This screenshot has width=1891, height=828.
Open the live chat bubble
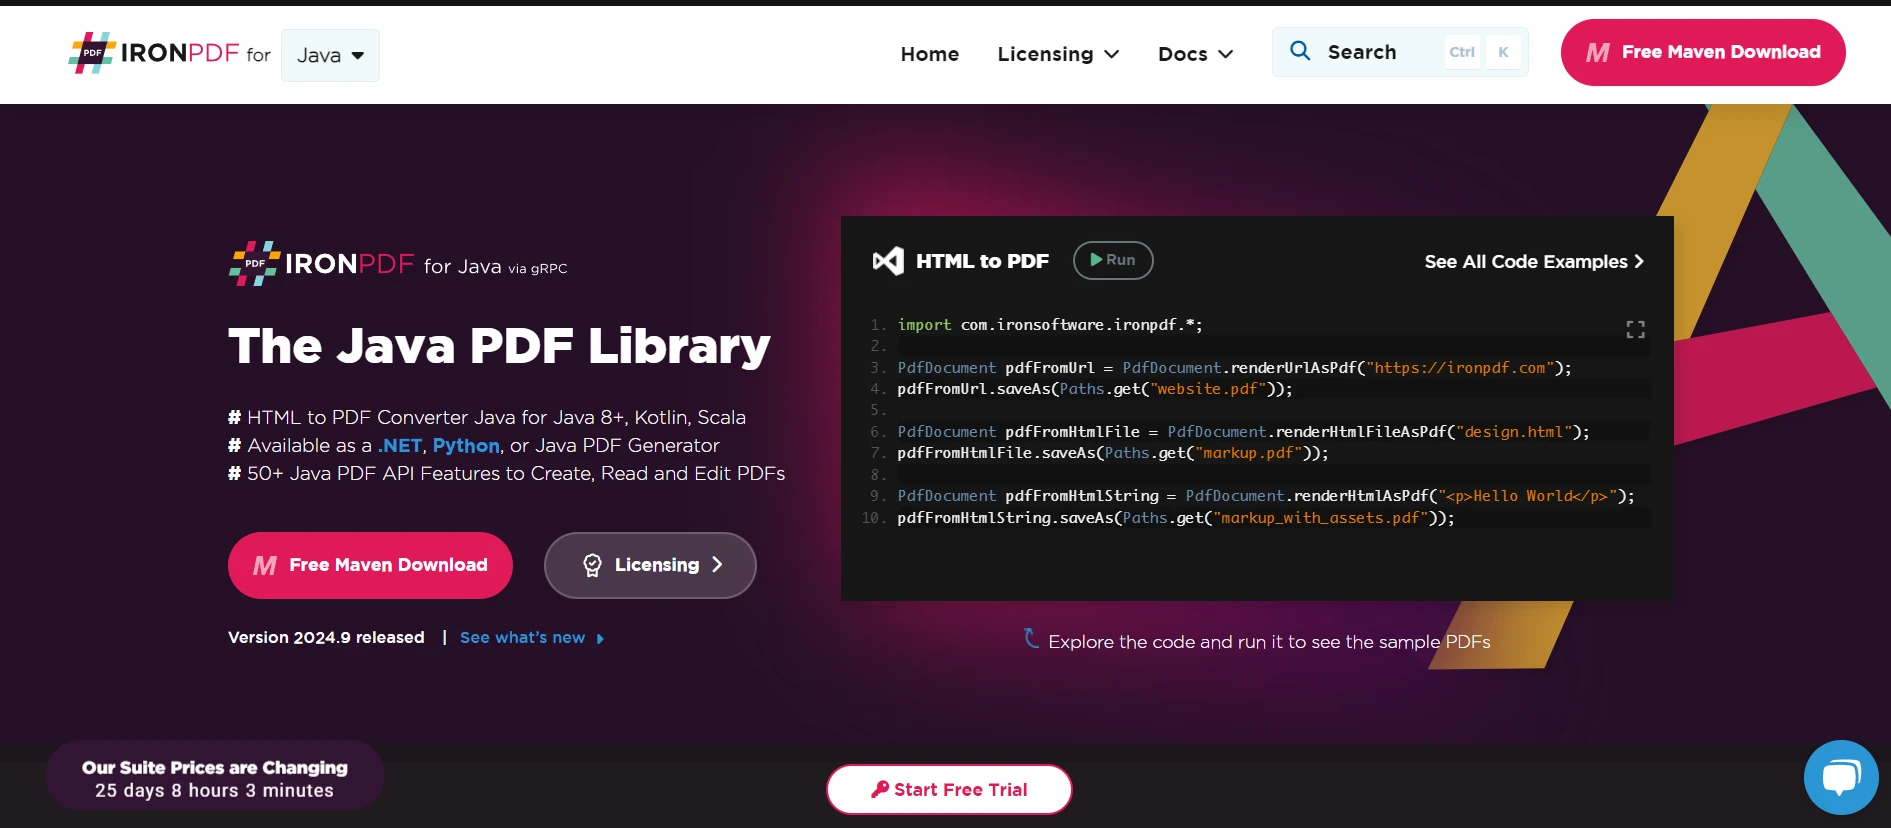coord(1841,777)
